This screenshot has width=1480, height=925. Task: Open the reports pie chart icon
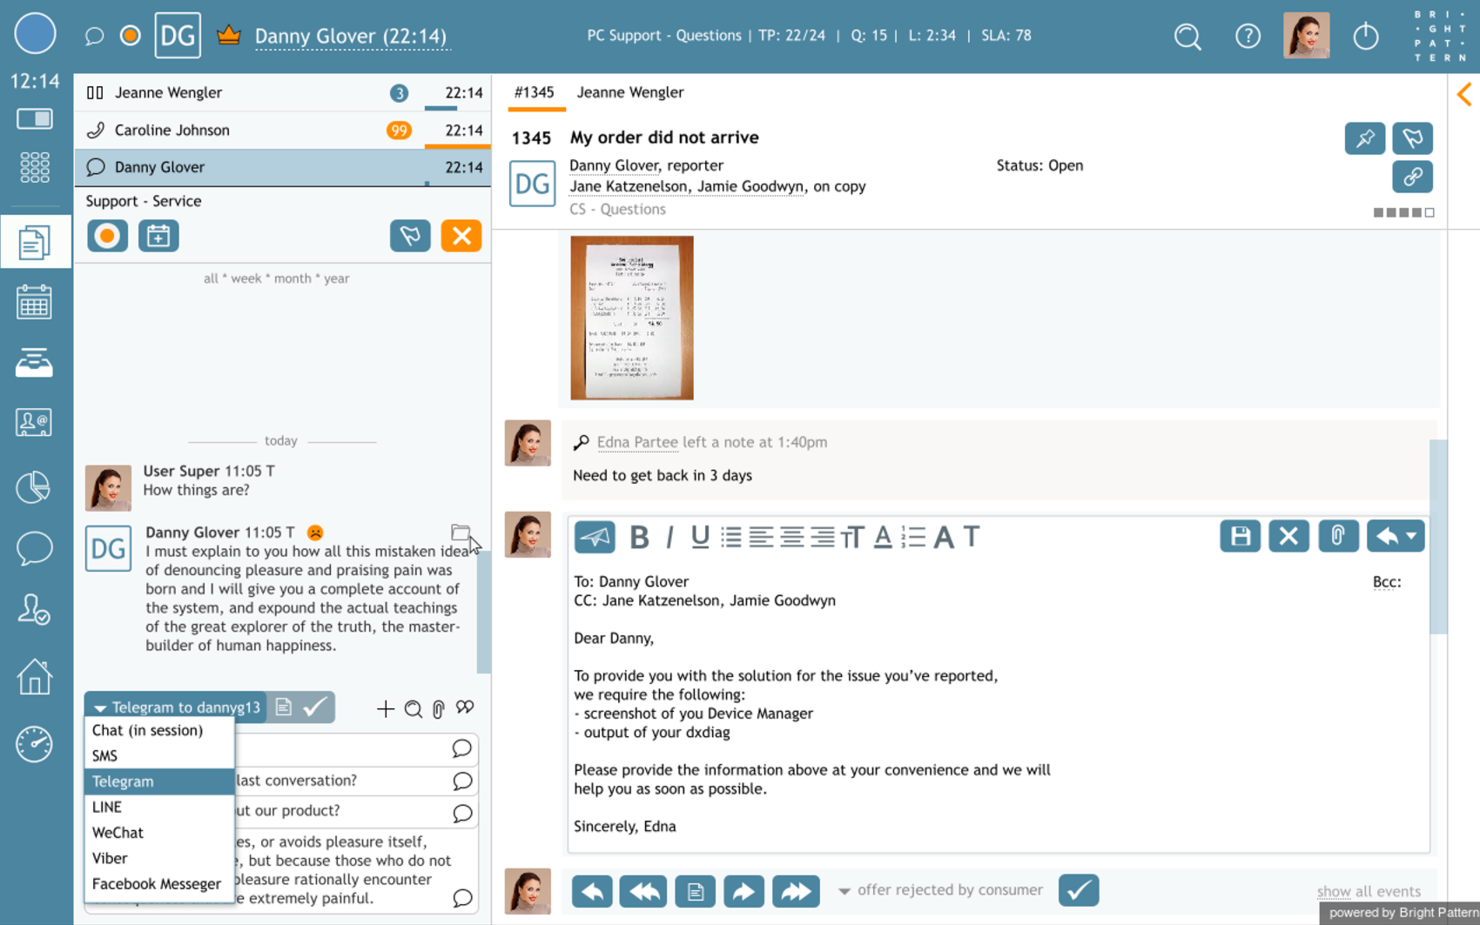click(35, 487)
